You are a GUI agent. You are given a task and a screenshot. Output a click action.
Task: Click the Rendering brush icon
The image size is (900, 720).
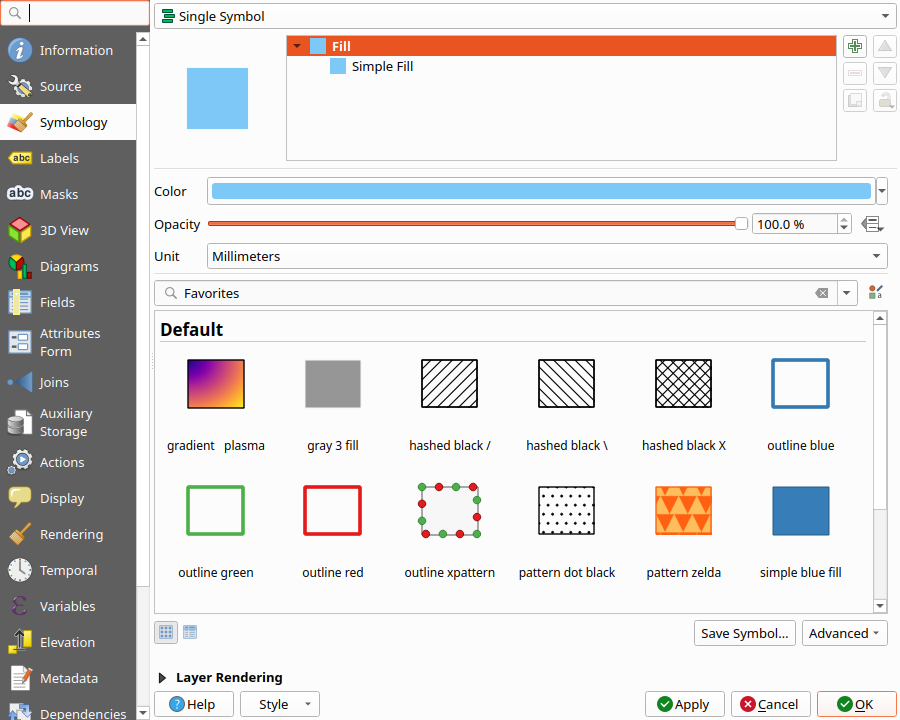pos(20,534)
